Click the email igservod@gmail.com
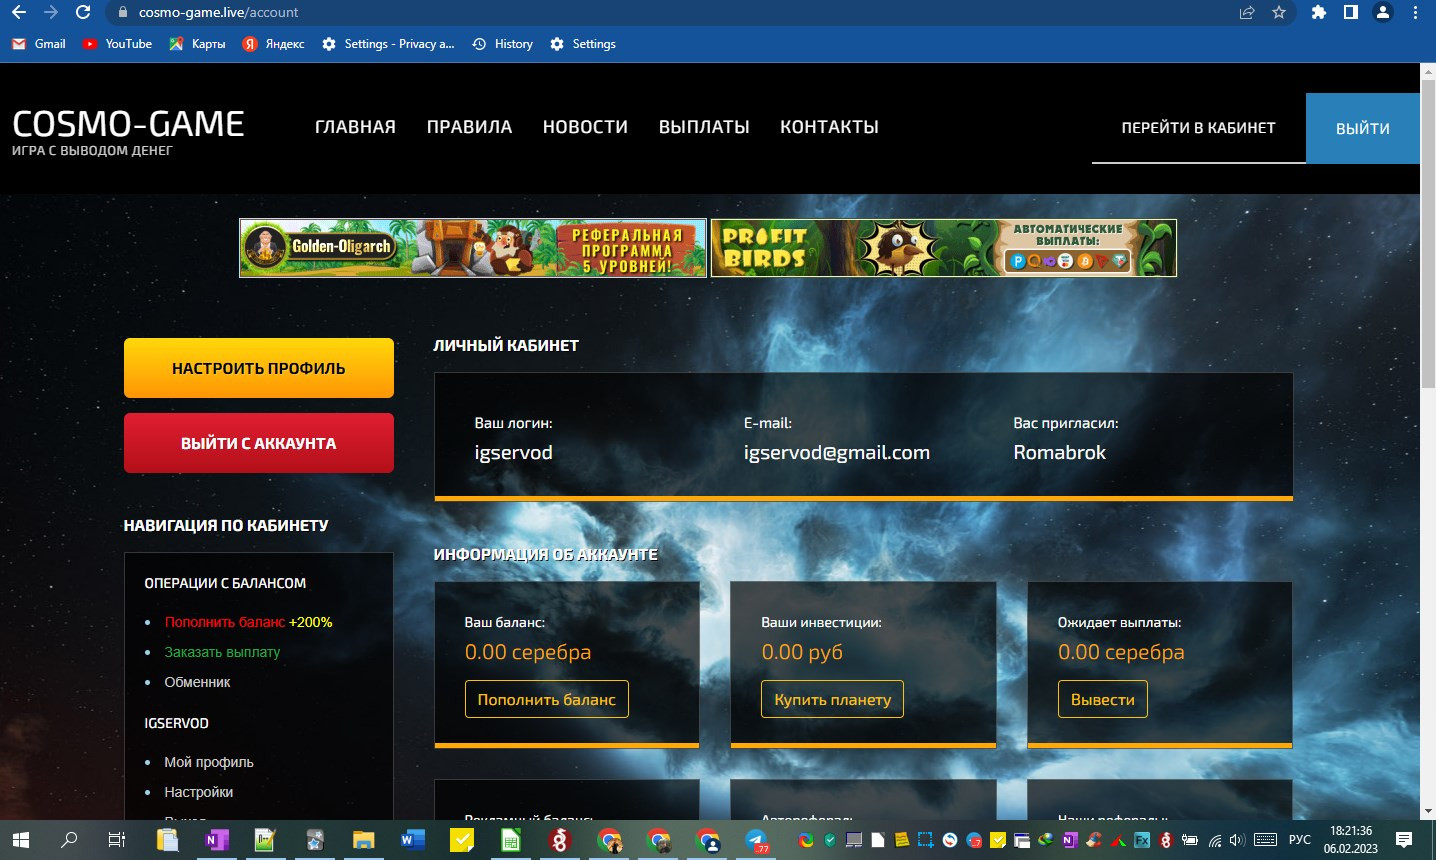Screen dimensions: 1436x860 (x=837, y=453)
